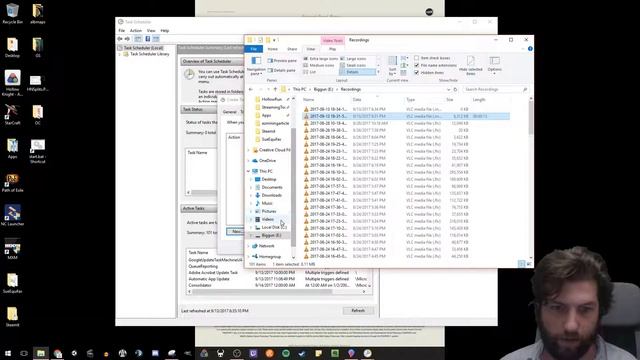The image size is (640, 360).
Task: Click the Navigation pane ribbon button
Action: 256,66
